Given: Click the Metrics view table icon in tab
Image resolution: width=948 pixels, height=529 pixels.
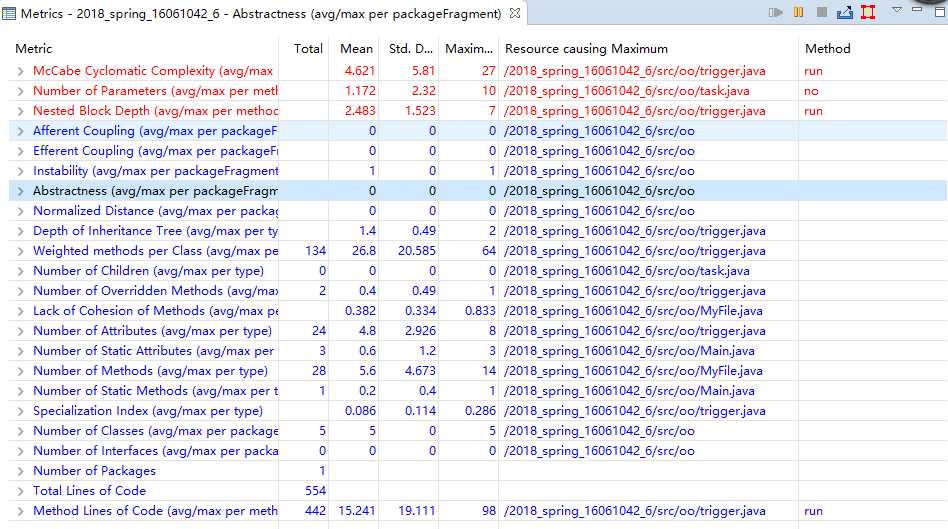Looking at the screenshot, I should (x=9, y=13).
